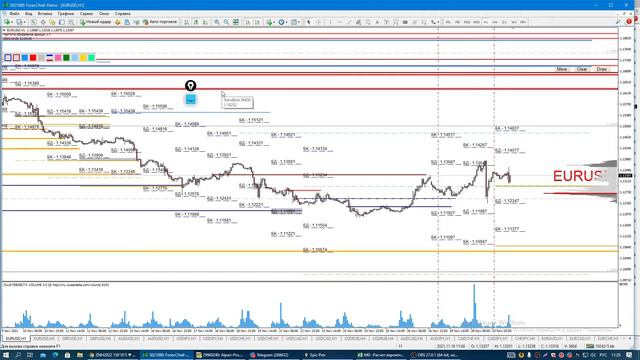Click the Clear button on chart

tap(582, 69)
